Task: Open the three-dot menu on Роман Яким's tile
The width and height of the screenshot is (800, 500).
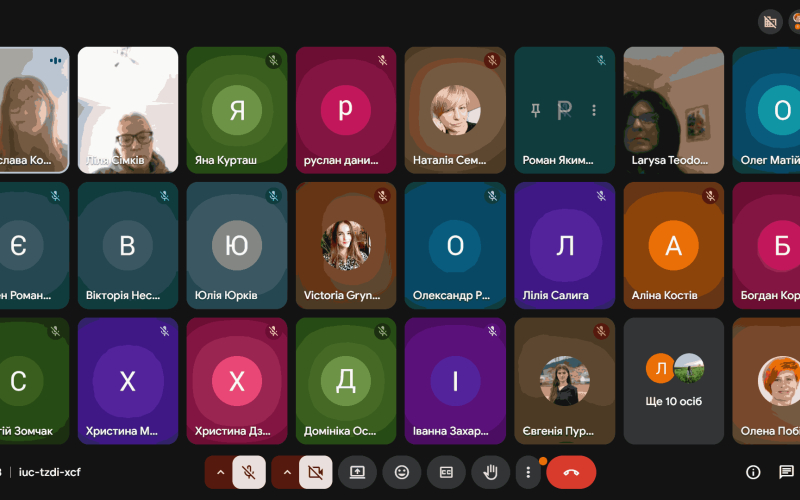Action: coord(593,110)
